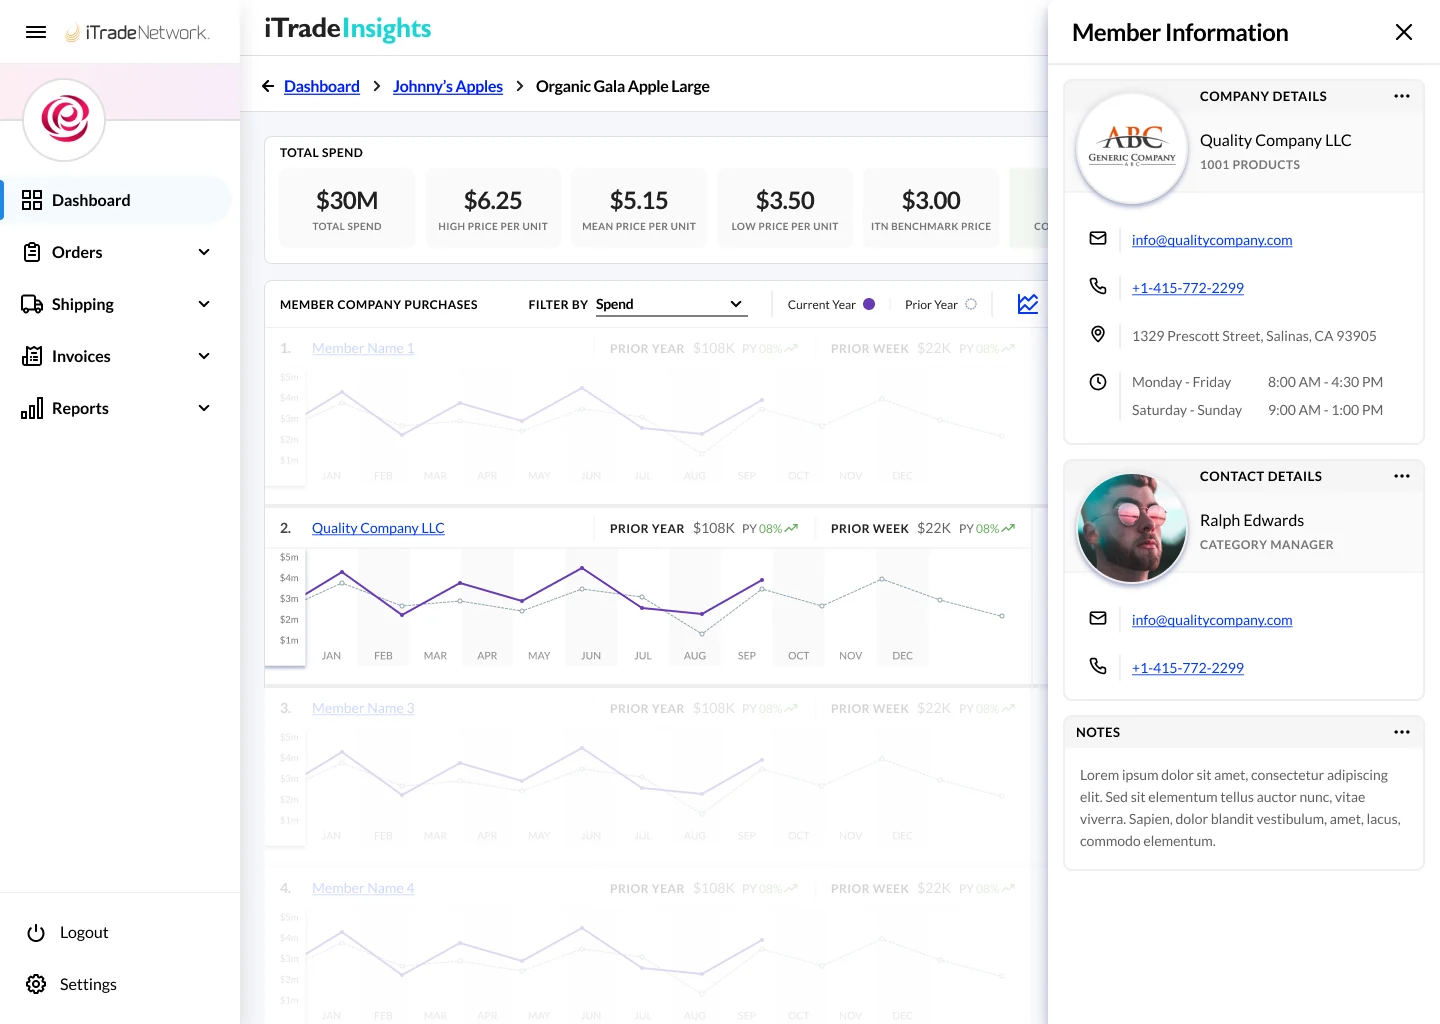Click ABC Generic Company logo
This screenshot has height=1024, width=1440.
click(x=1132, y=148)
